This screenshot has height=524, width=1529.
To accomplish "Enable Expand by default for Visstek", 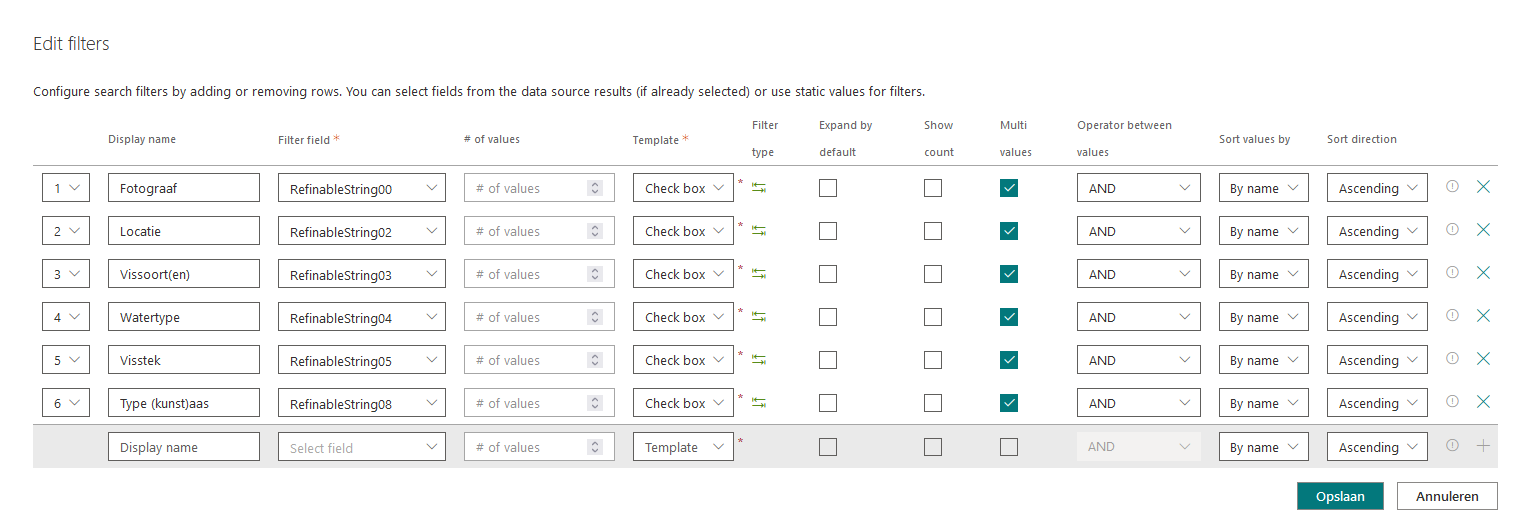I will coord(828,360).
